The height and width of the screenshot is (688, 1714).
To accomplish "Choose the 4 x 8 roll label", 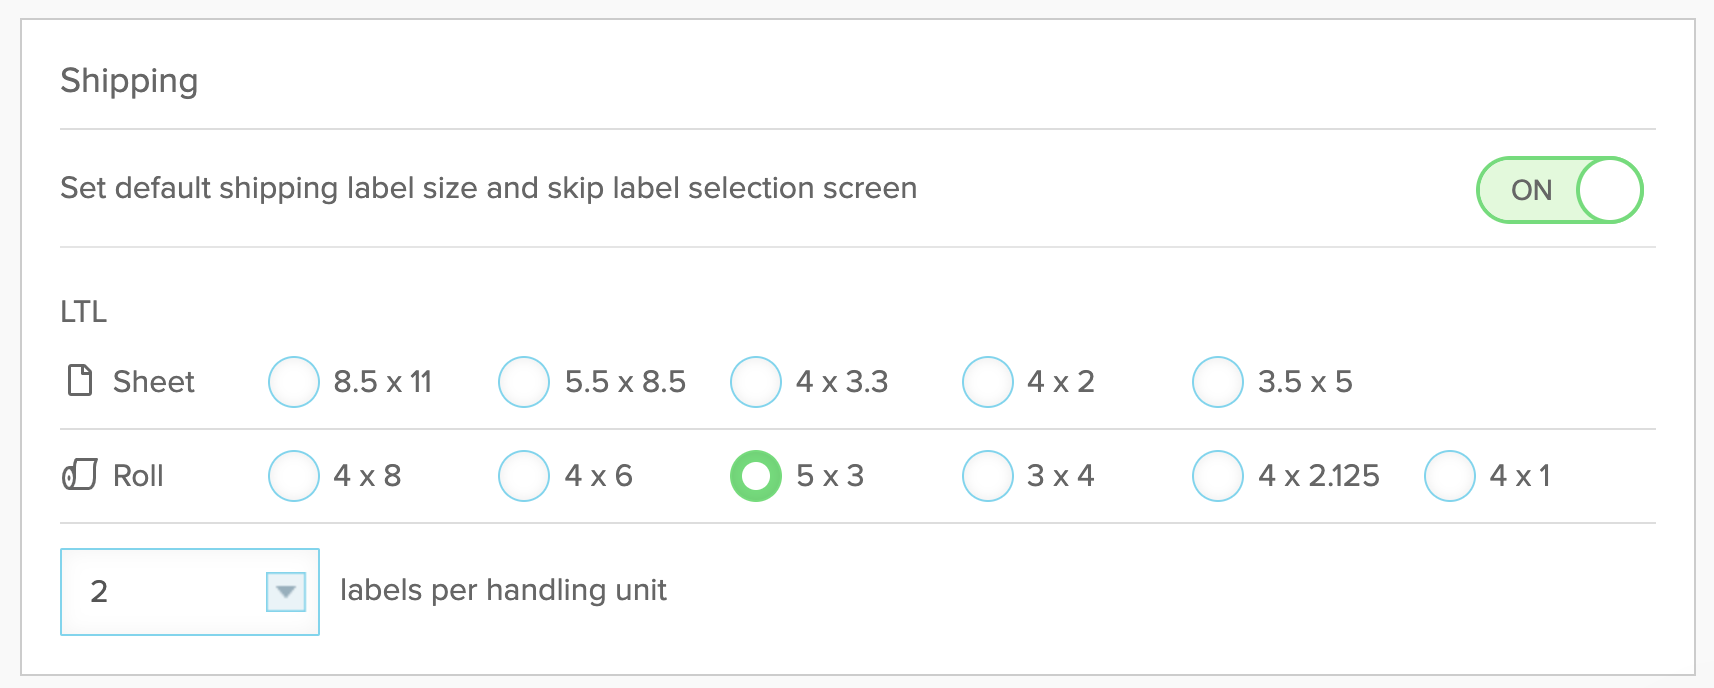I will 294,476.
